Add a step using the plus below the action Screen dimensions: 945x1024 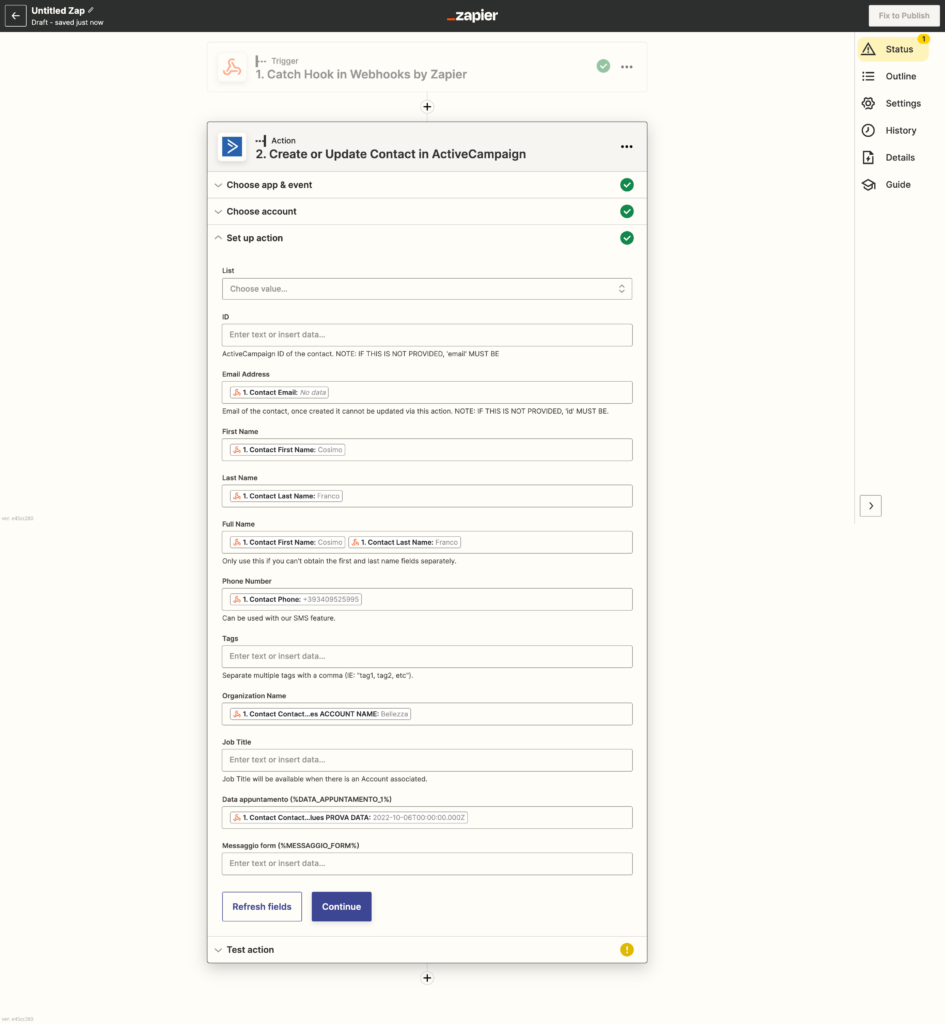pos(427,977)
